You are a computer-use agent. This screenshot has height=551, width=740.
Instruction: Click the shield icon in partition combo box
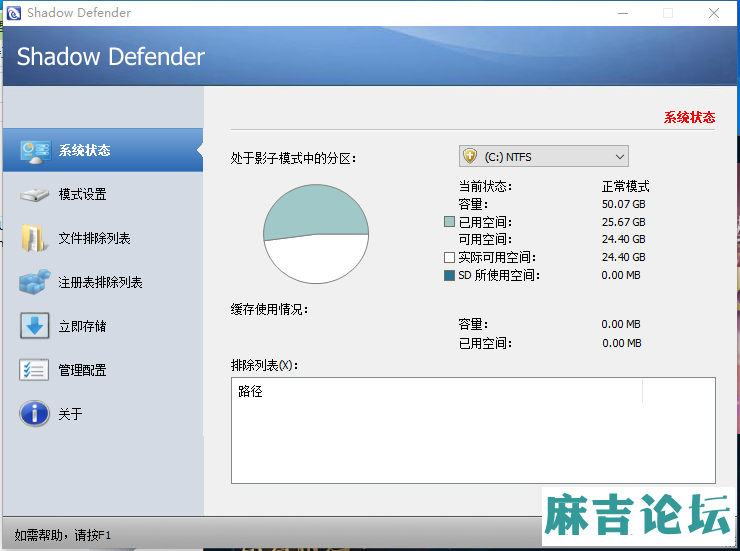click(x=470, y=156)
